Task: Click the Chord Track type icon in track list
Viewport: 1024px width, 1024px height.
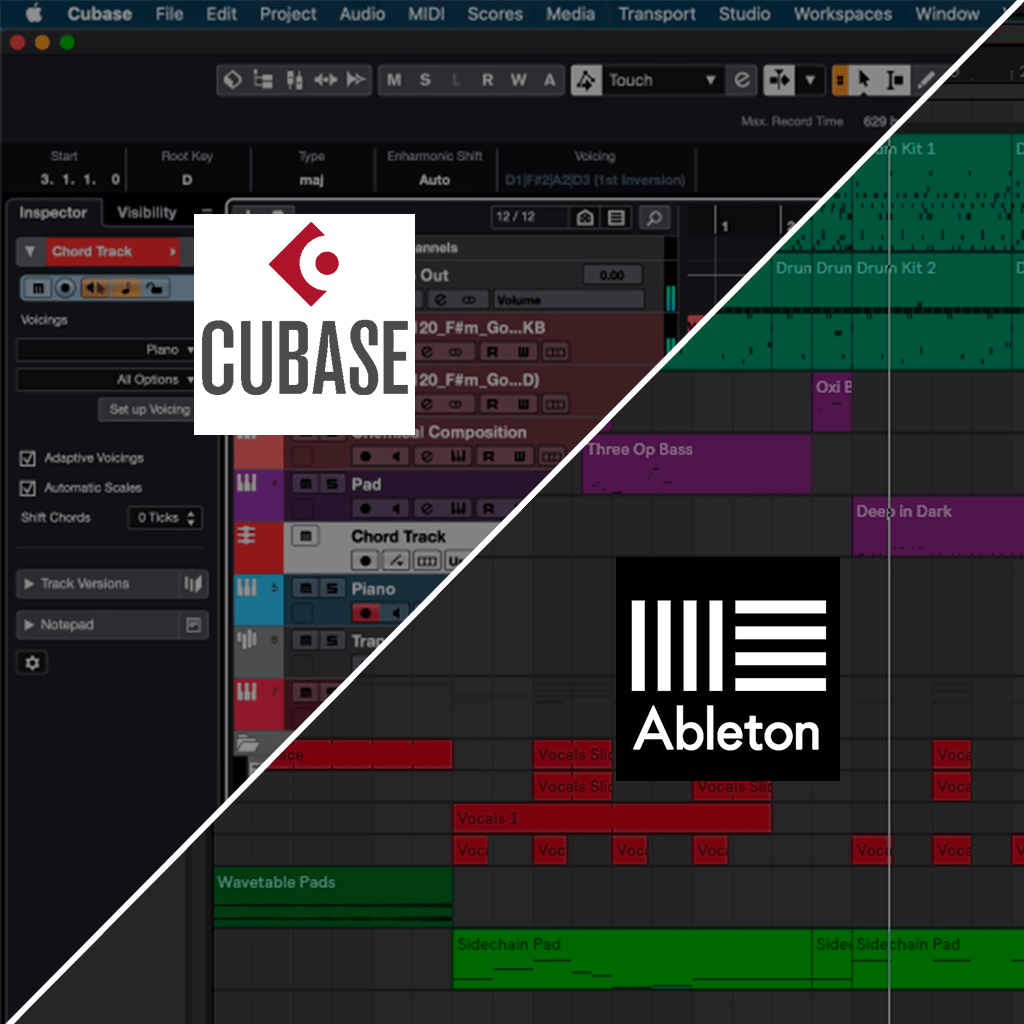Action: point(246,536)
